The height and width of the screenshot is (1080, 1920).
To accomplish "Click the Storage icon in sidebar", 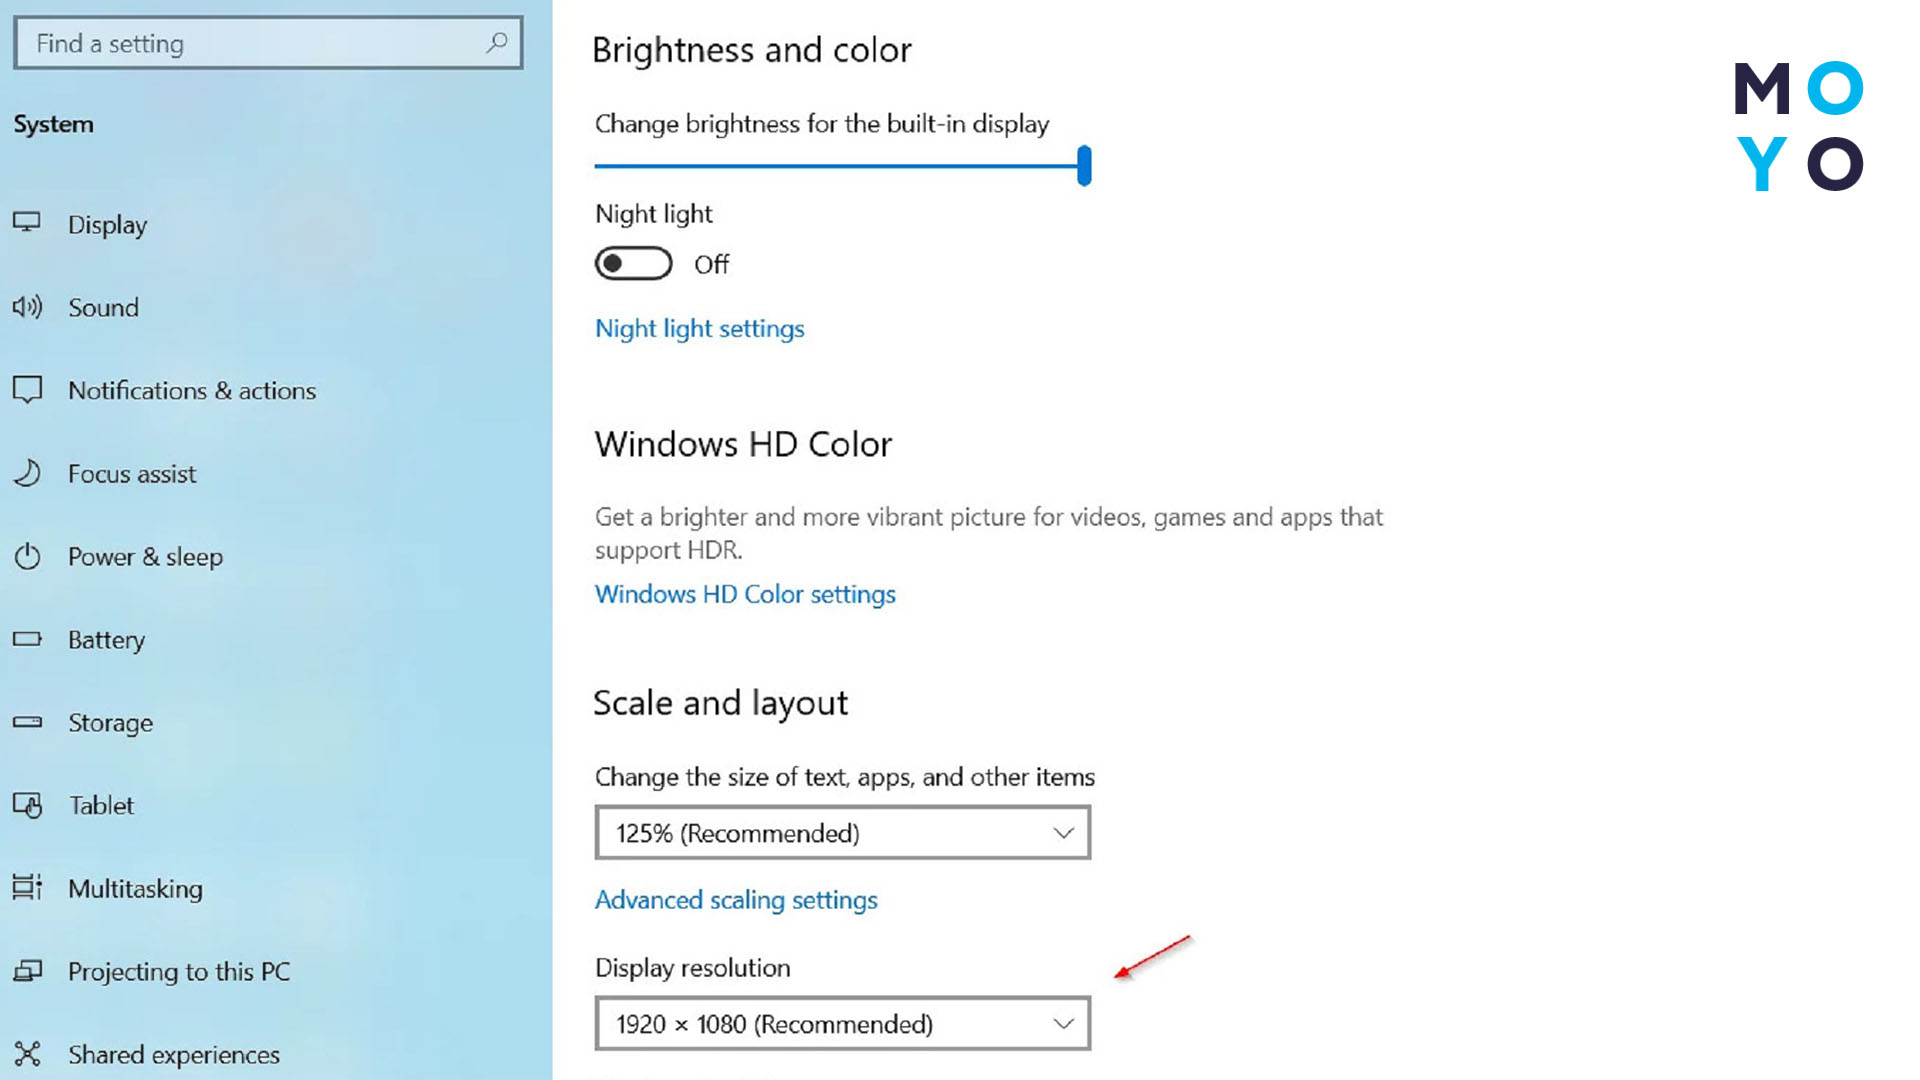I will pos(28,721).
